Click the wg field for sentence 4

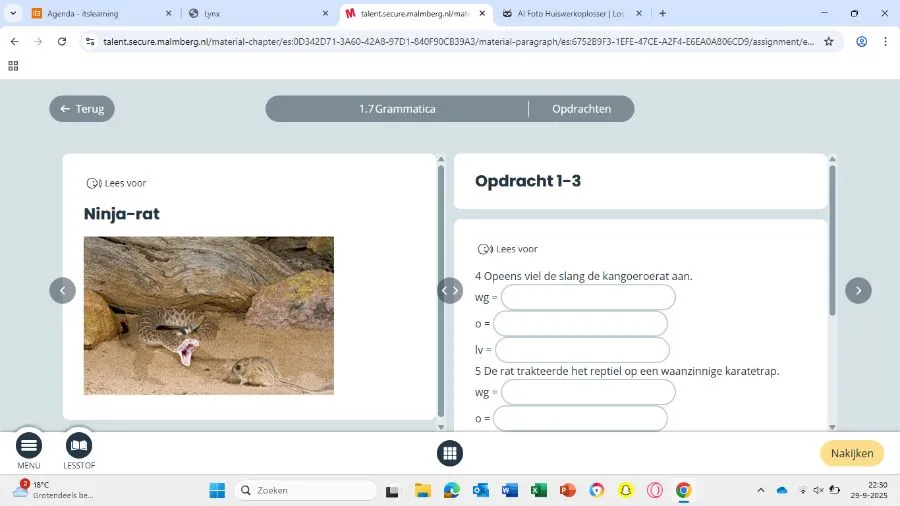click(588, 298)
